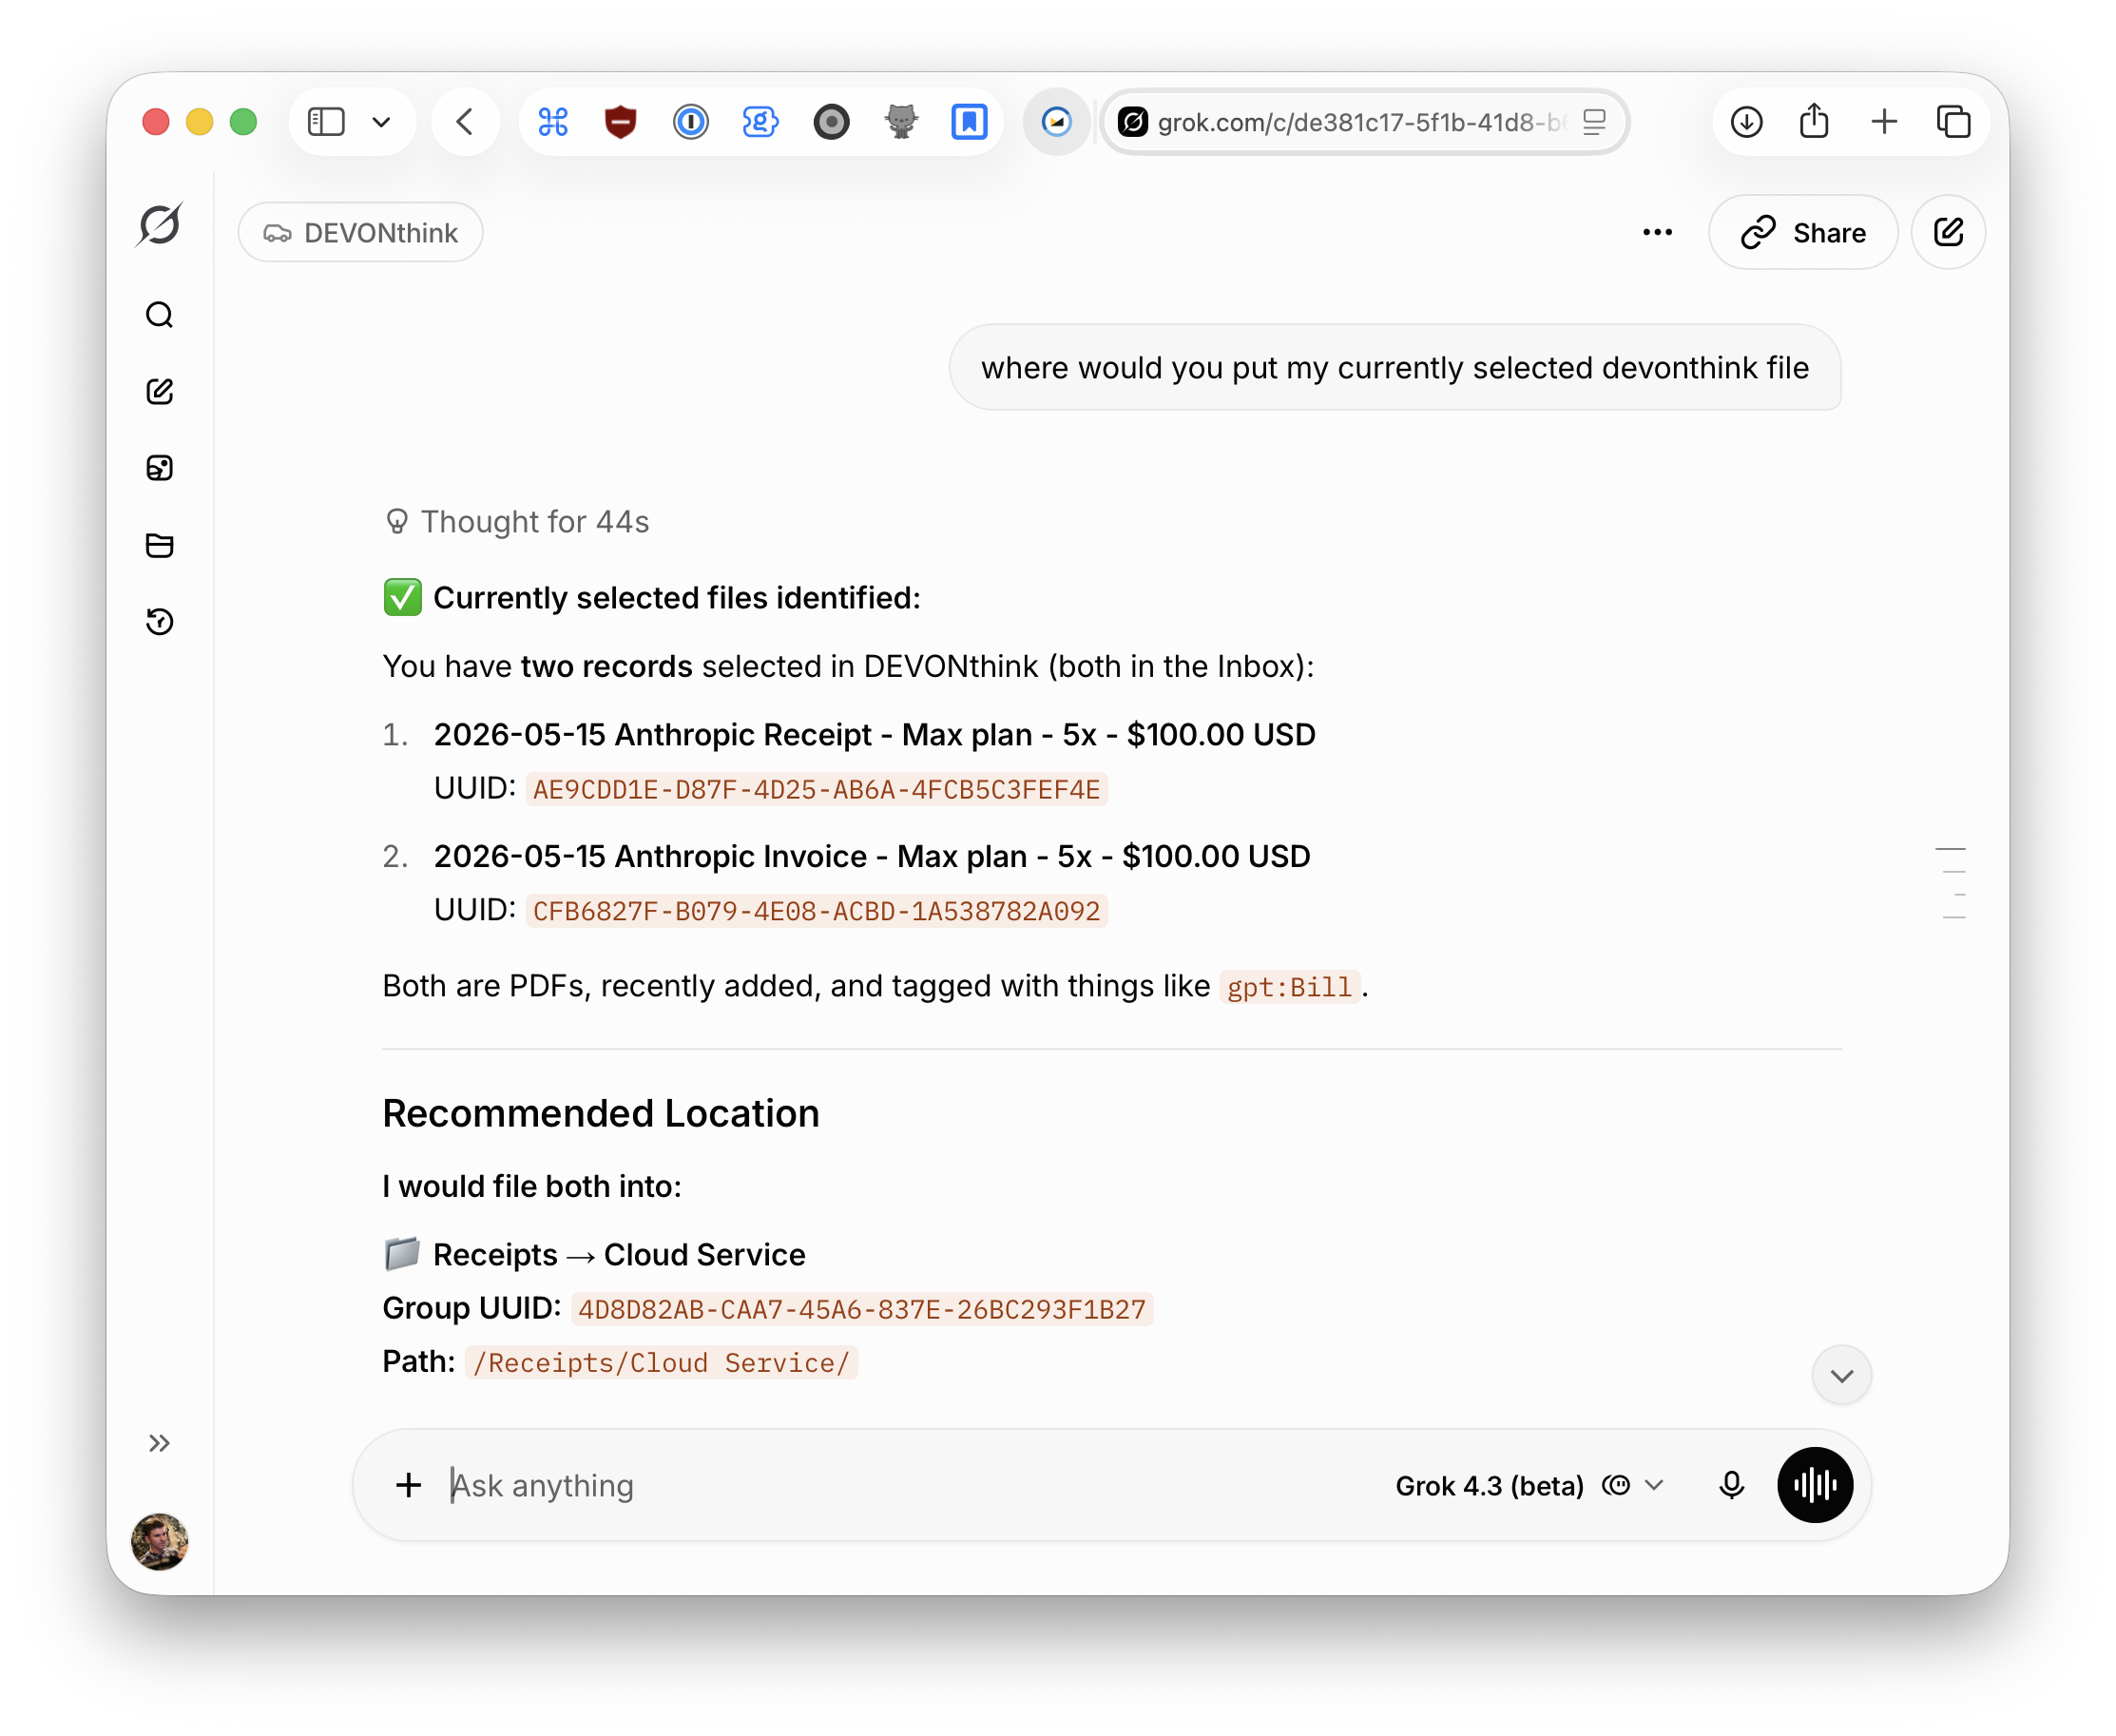Click the gray cat face extension icon
This screenshot has width=2116, height=1736.
click(901, 122)
